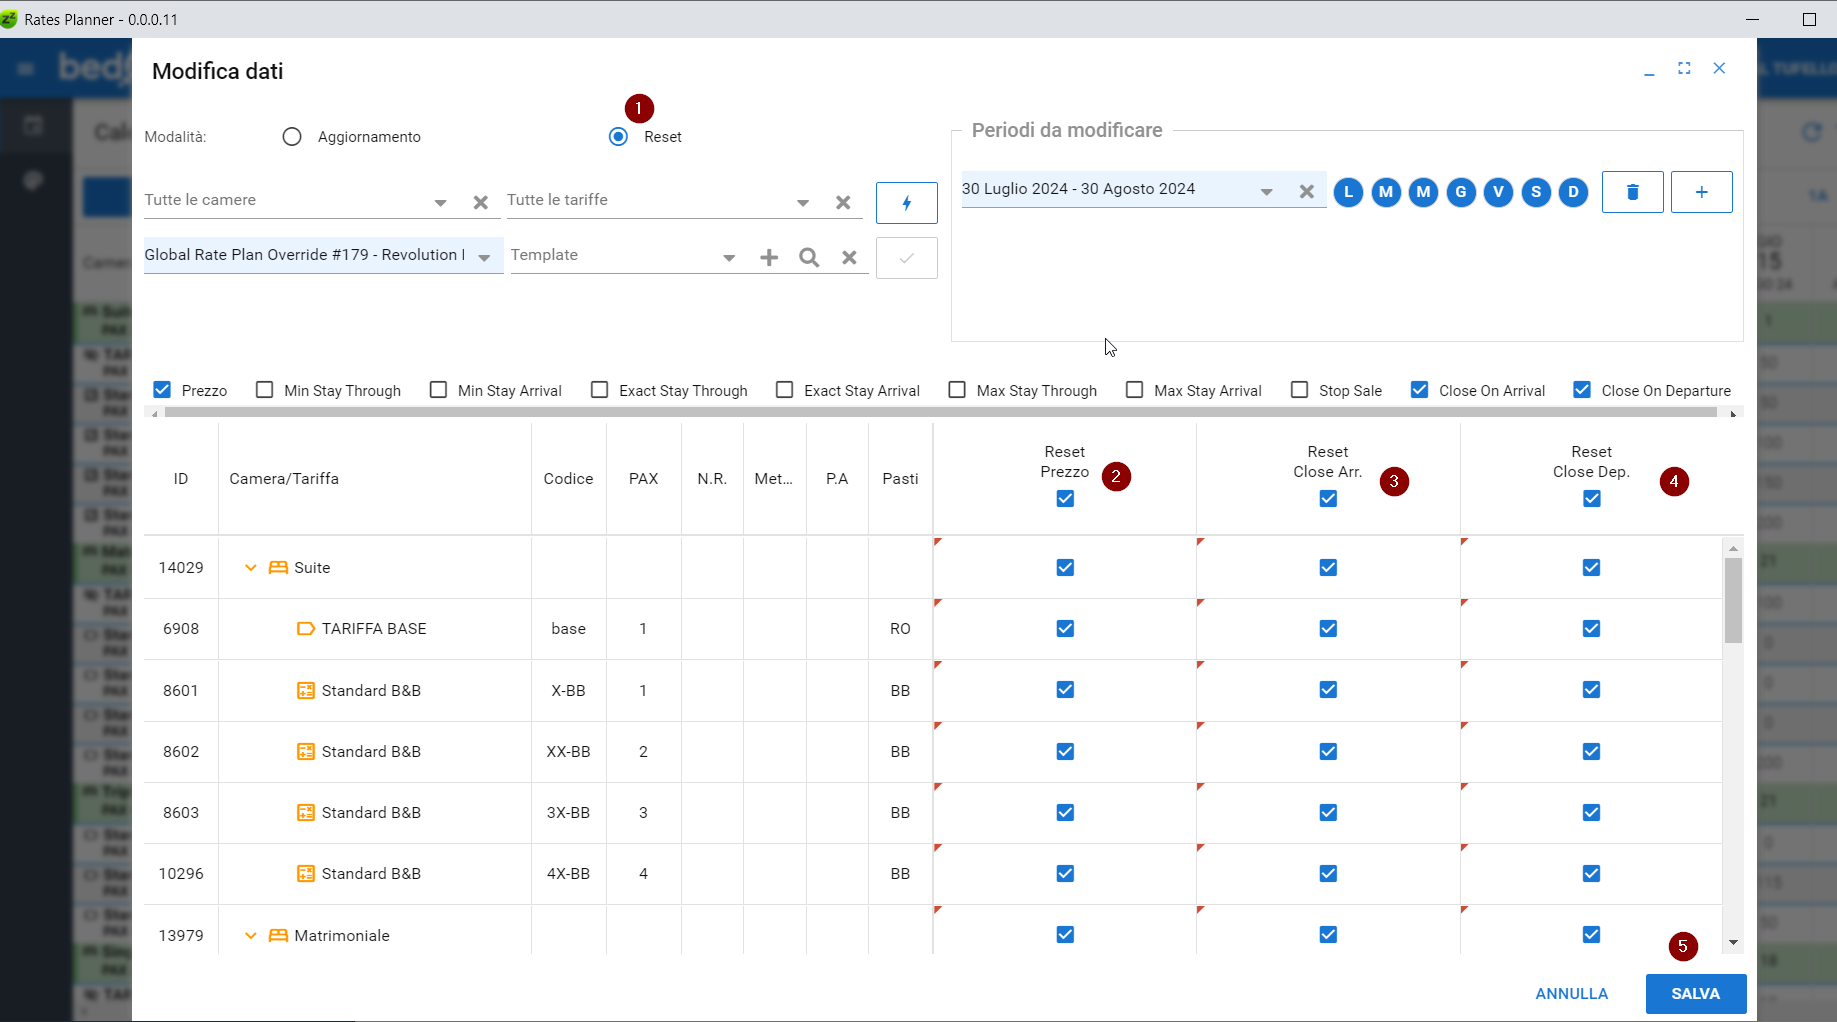Click the Codice column header
Image resolution: width=1837 pixels, height=1022 pixels.
(x=568, y=479)
